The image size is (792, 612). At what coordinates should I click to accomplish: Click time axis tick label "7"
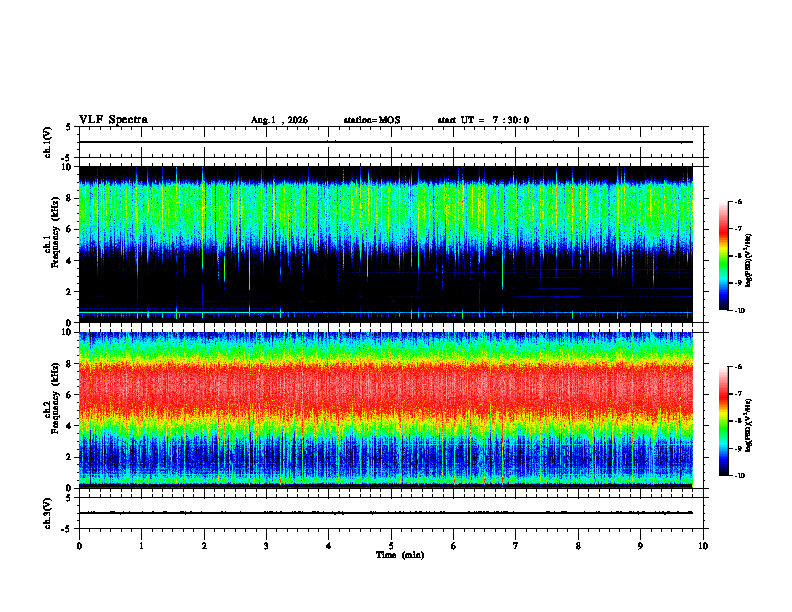[516, 546]
